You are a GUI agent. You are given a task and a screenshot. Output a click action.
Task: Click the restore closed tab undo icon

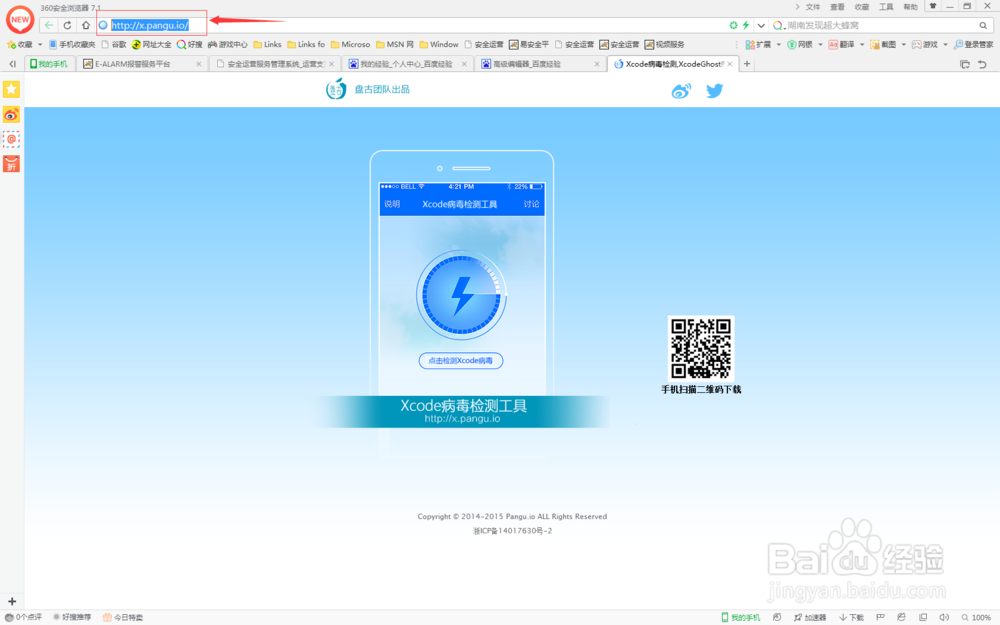click(982, 64)
